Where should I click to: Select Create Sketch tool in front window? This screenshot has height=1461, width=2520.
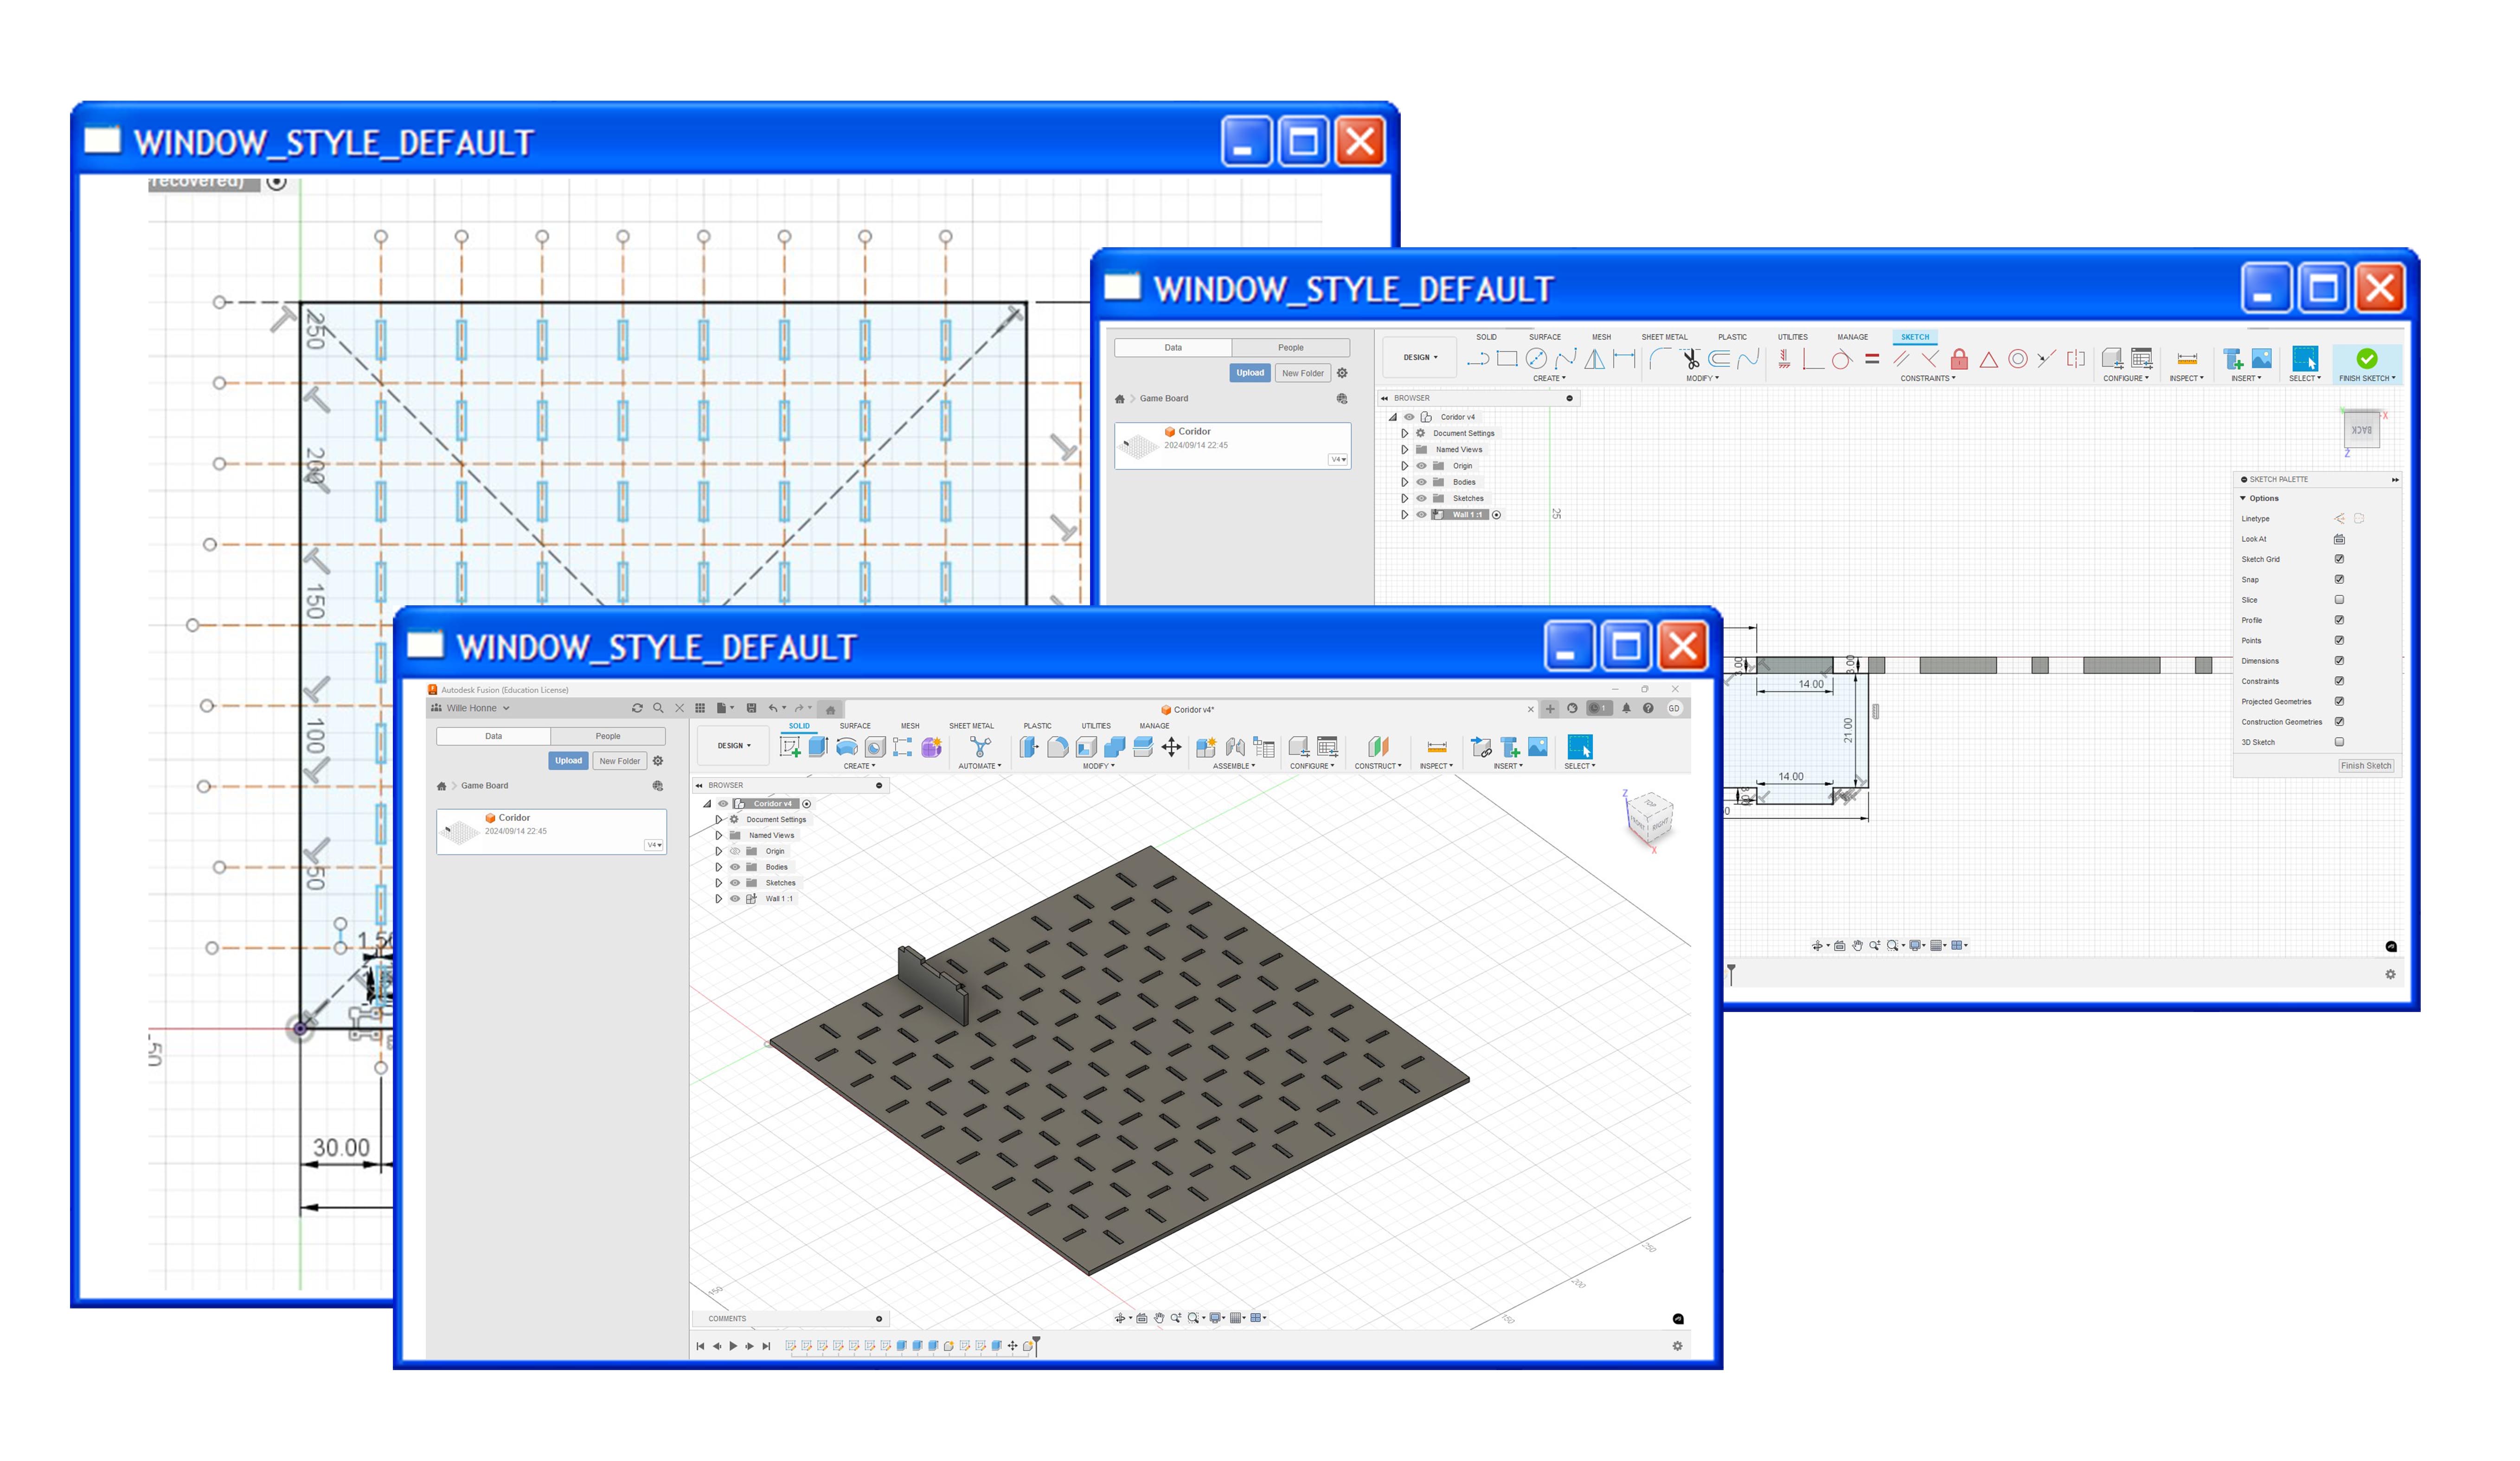(x=790, y=747)
